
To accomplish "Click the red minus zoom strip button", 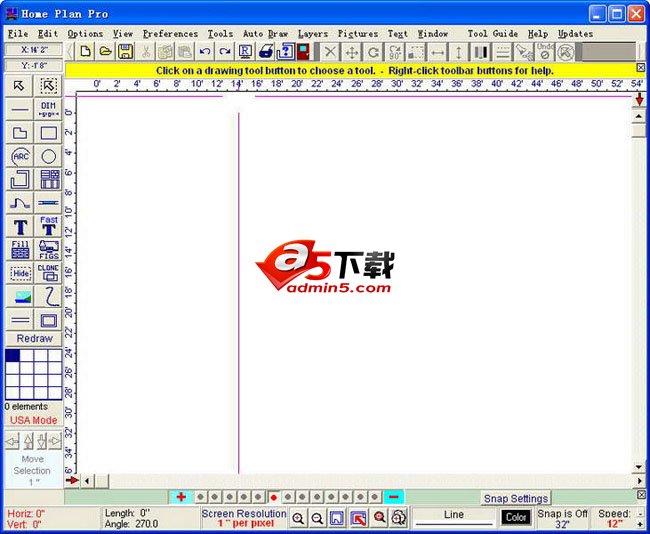I will coord(393,497).
